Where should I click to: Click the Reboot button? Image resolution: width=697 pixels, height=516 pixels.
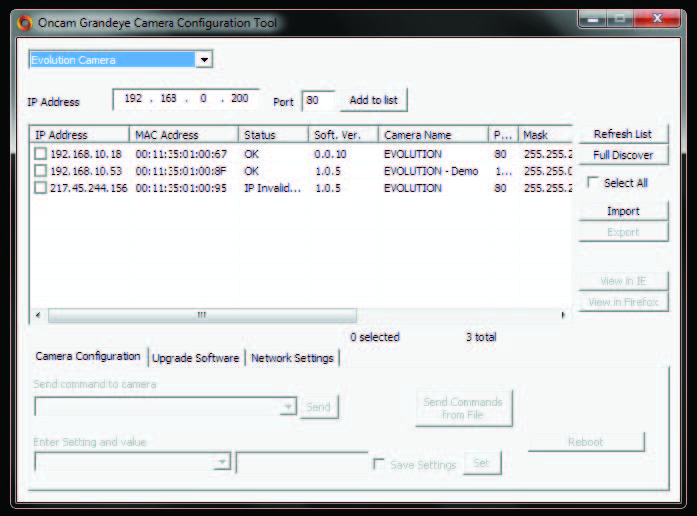click(x=586, y=442)
